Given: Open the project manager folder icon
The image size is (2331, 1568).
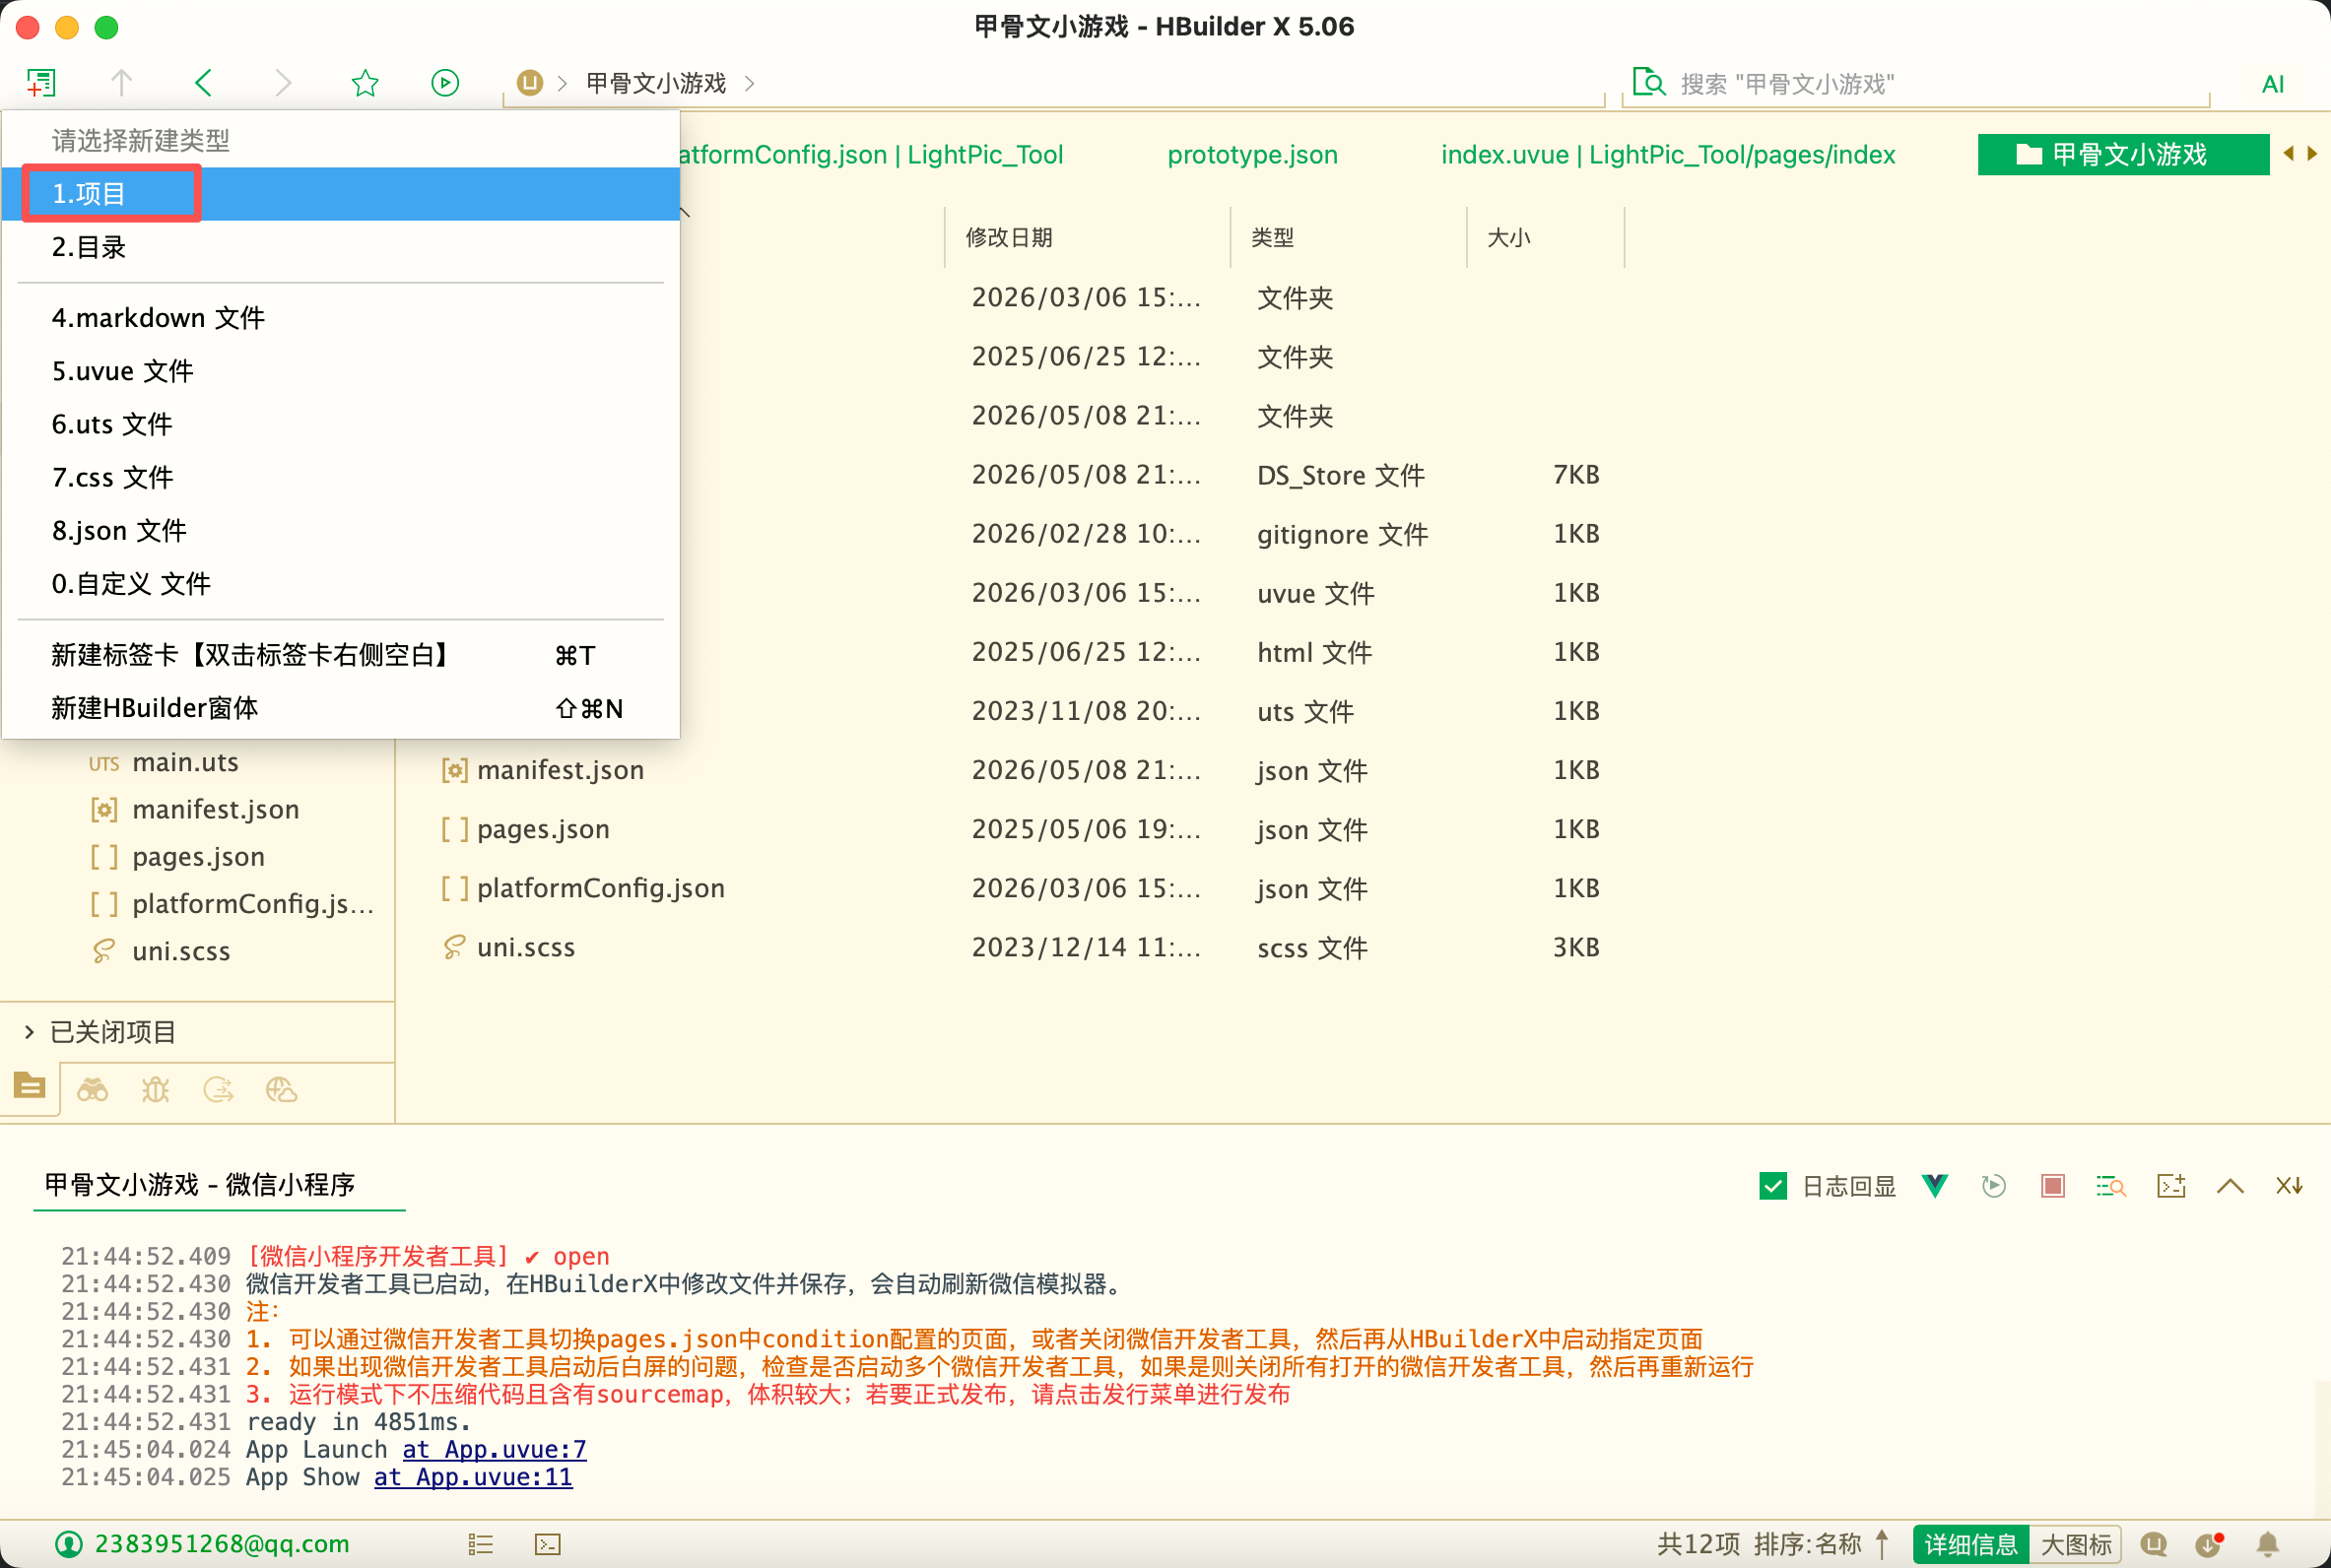Looking at the screenshot, I should coord(30,1087).
